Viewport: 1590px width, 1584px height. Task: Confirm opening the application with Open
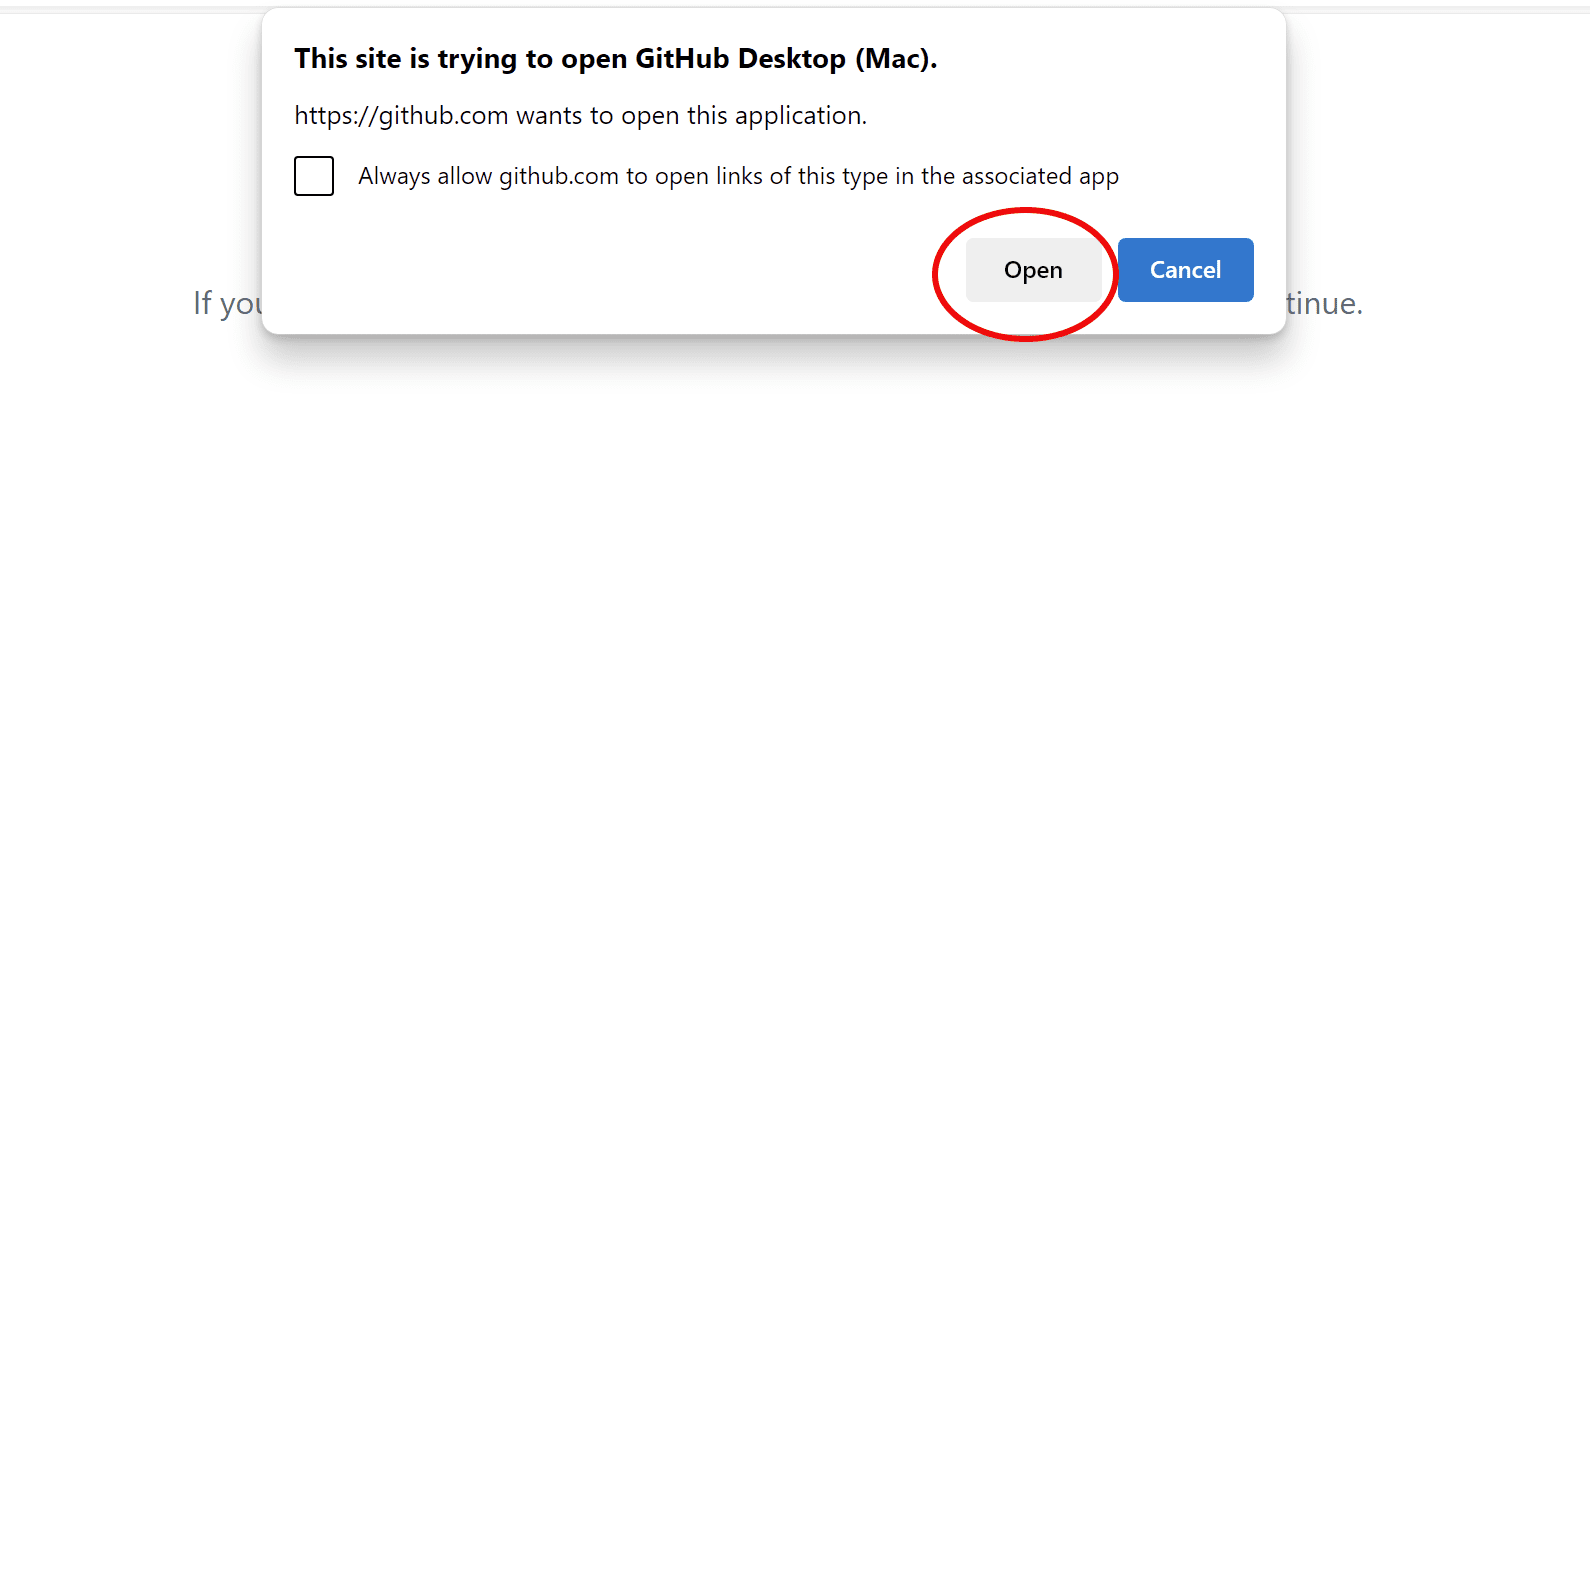click(x=1033, y=270)
